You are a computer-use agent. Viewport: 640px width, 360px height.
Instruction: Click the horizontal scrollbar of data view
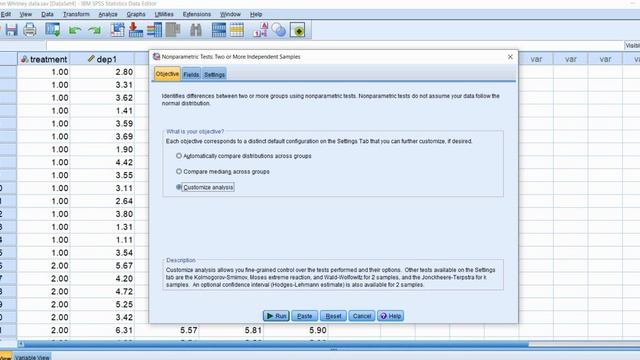(276, 344)
